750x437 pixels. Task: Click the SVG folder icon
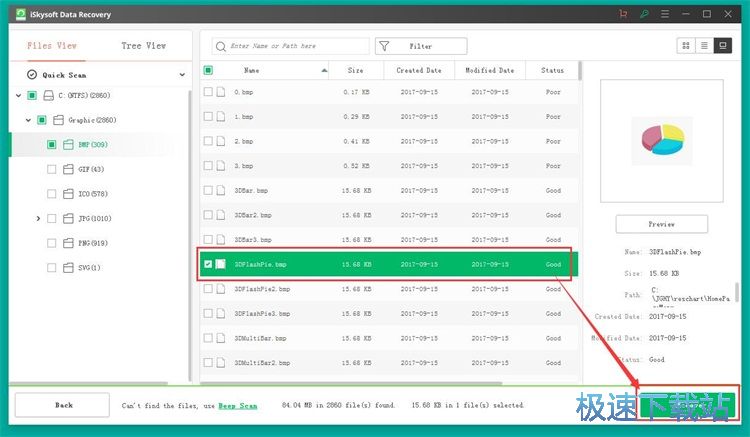68,268
